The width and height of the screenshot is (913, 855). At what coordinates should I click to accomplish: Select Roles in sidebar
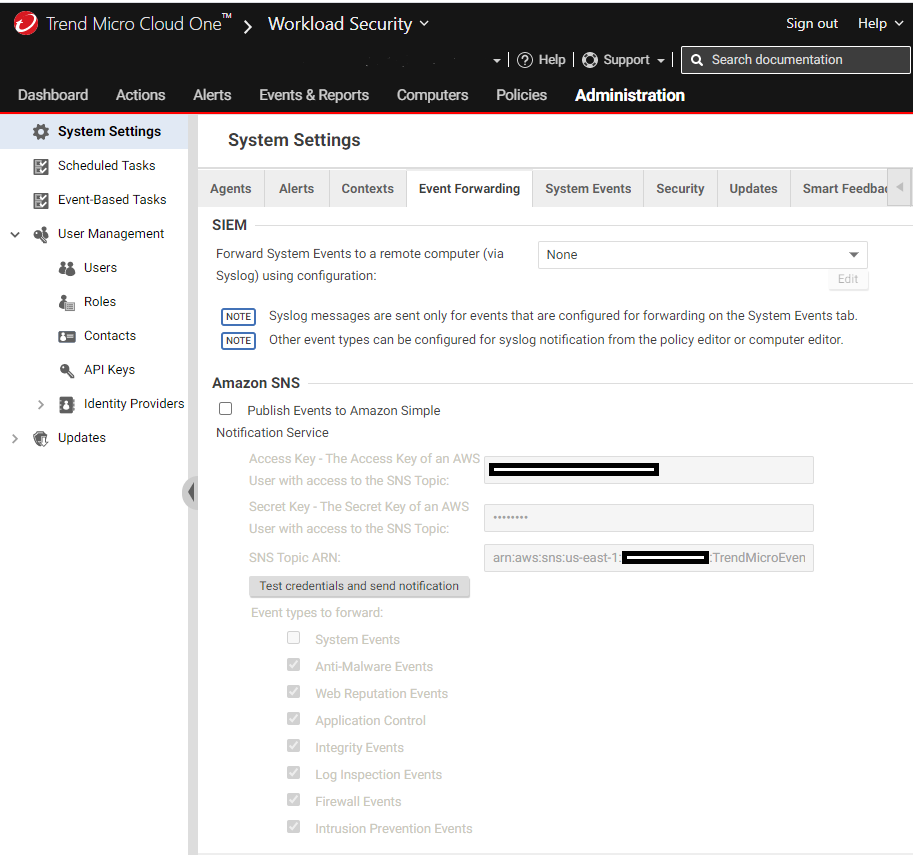[x=100, y=302]
